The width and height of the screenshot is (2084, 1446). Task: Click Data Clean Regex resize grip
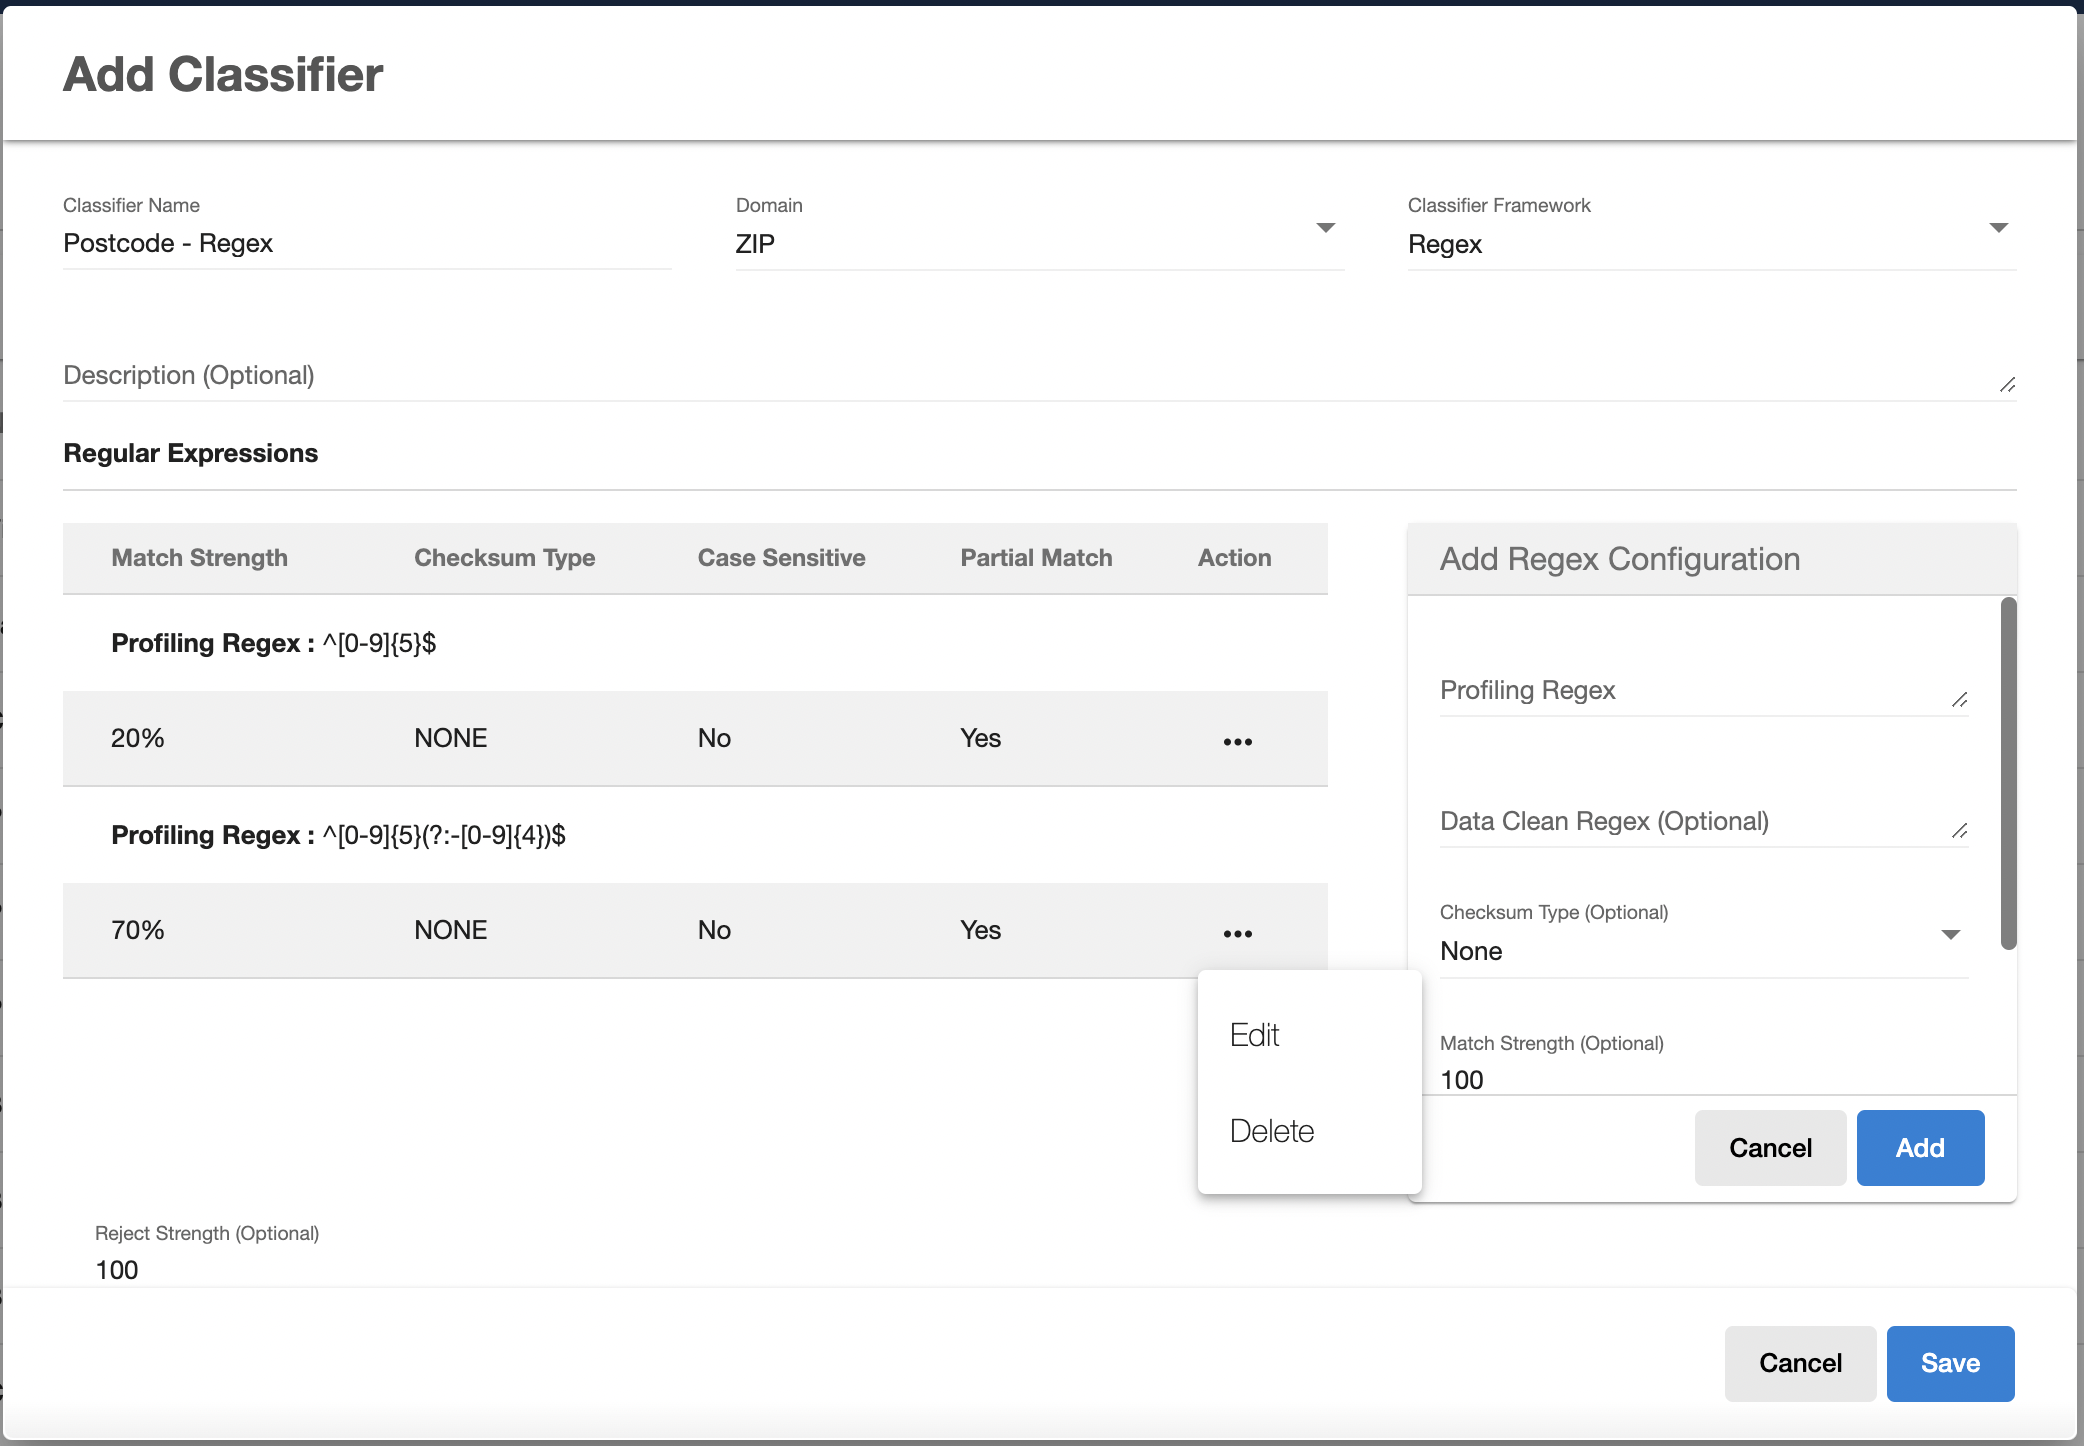tap(1959, 831)
